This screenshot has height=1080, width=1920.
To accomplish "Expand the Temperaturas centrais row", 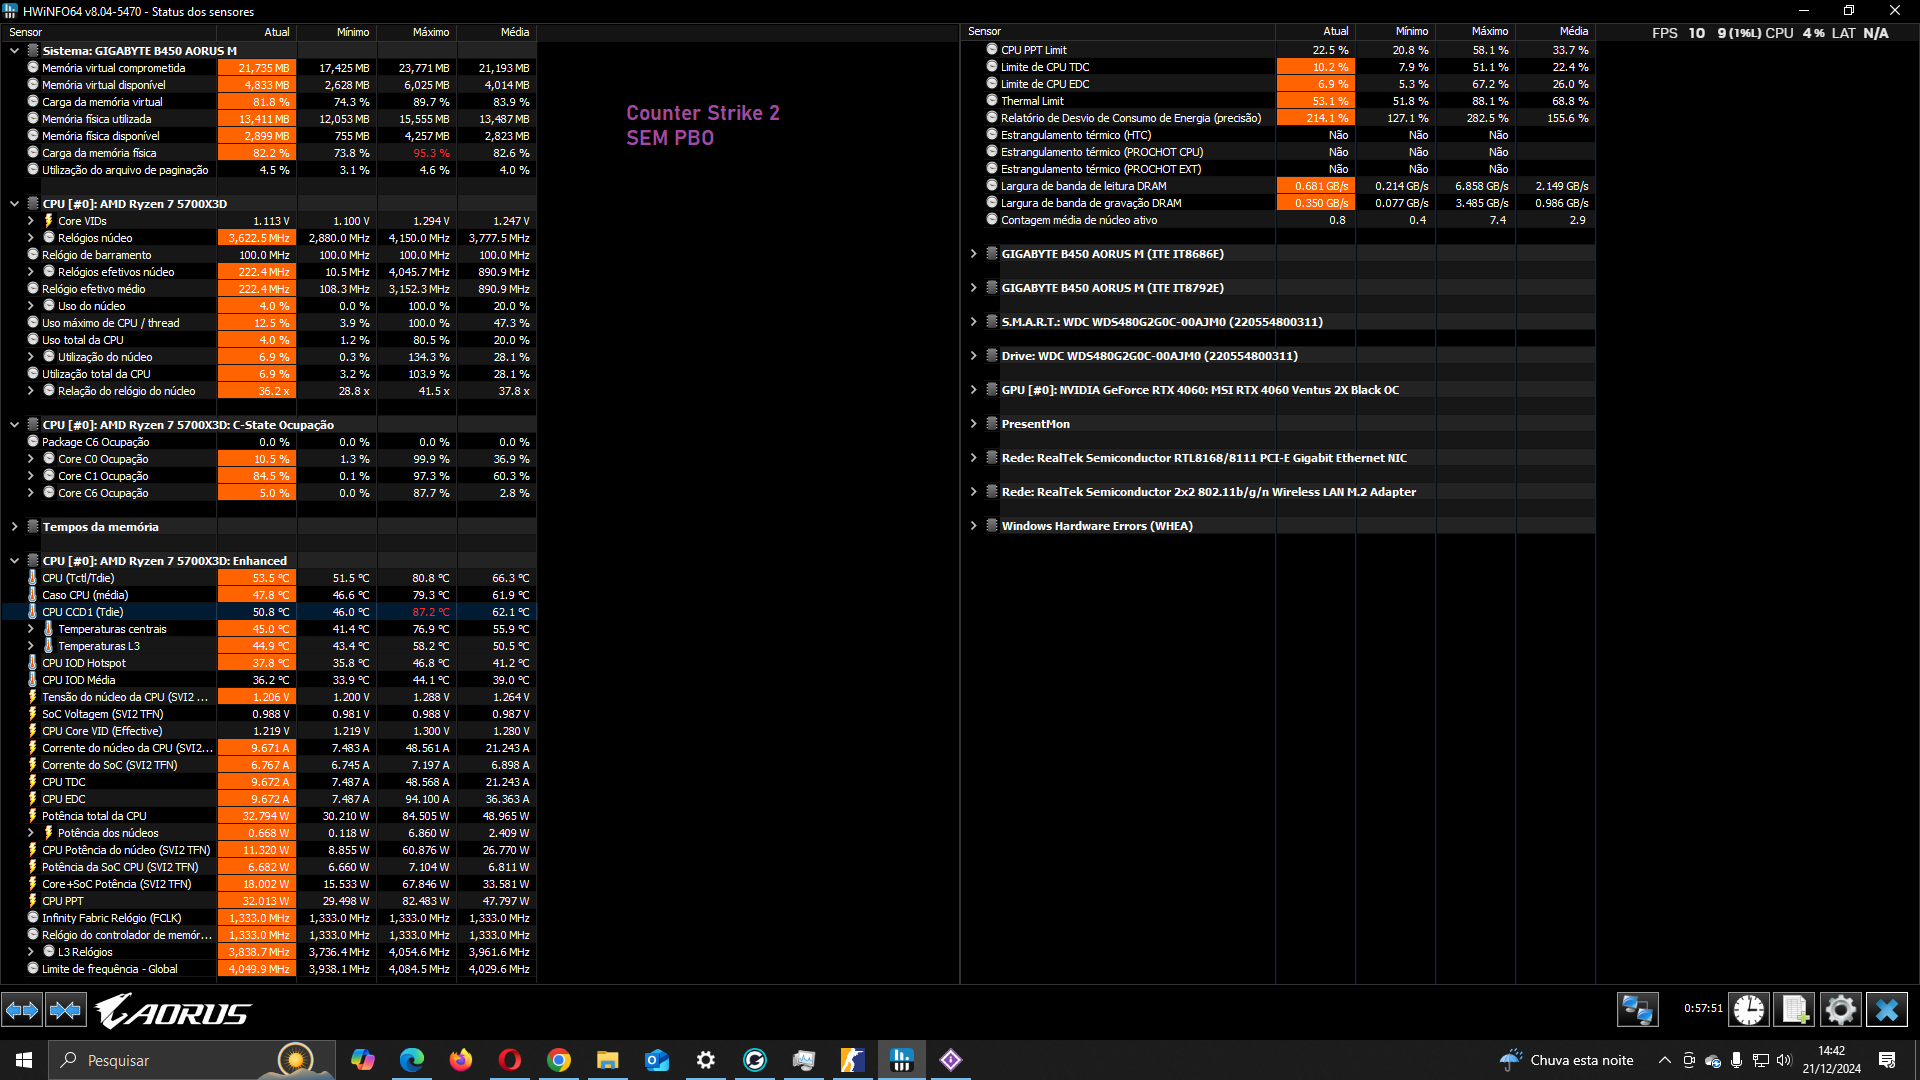I will pos(30,629).
